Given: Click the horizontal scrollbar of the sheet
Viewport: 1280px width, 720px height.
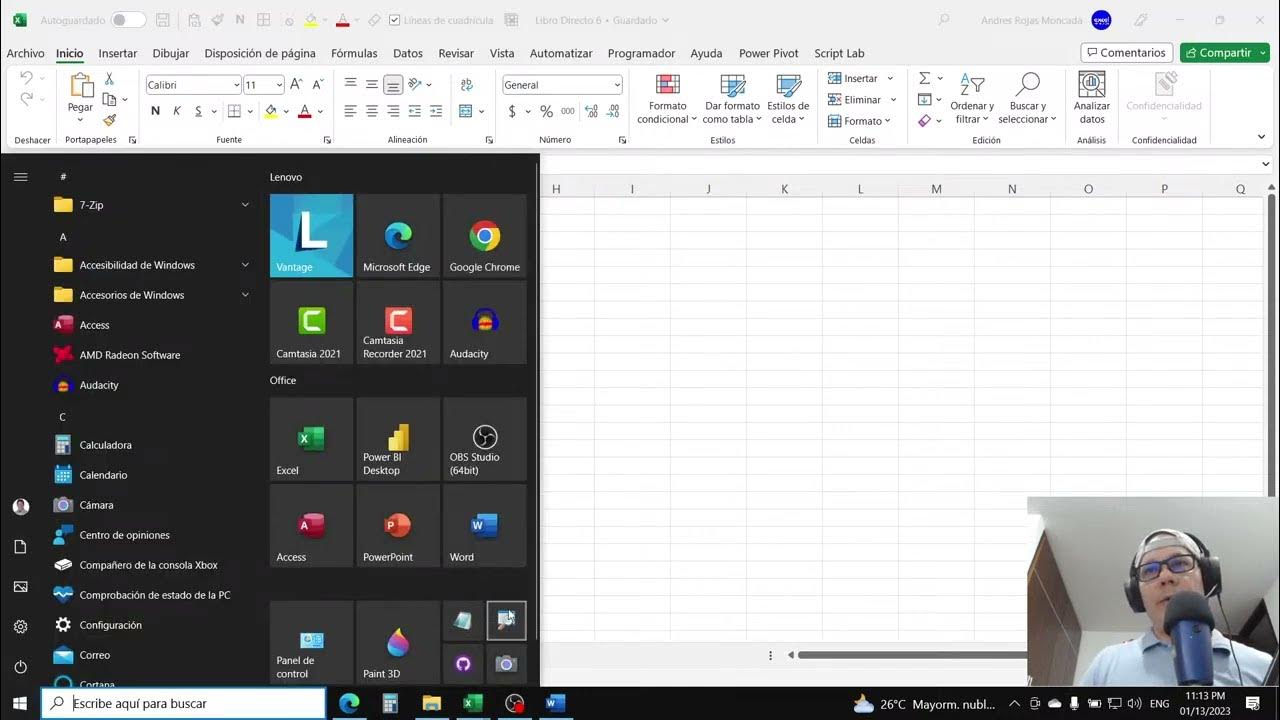Looking at the screenshot, I should (x=912, y=655).
